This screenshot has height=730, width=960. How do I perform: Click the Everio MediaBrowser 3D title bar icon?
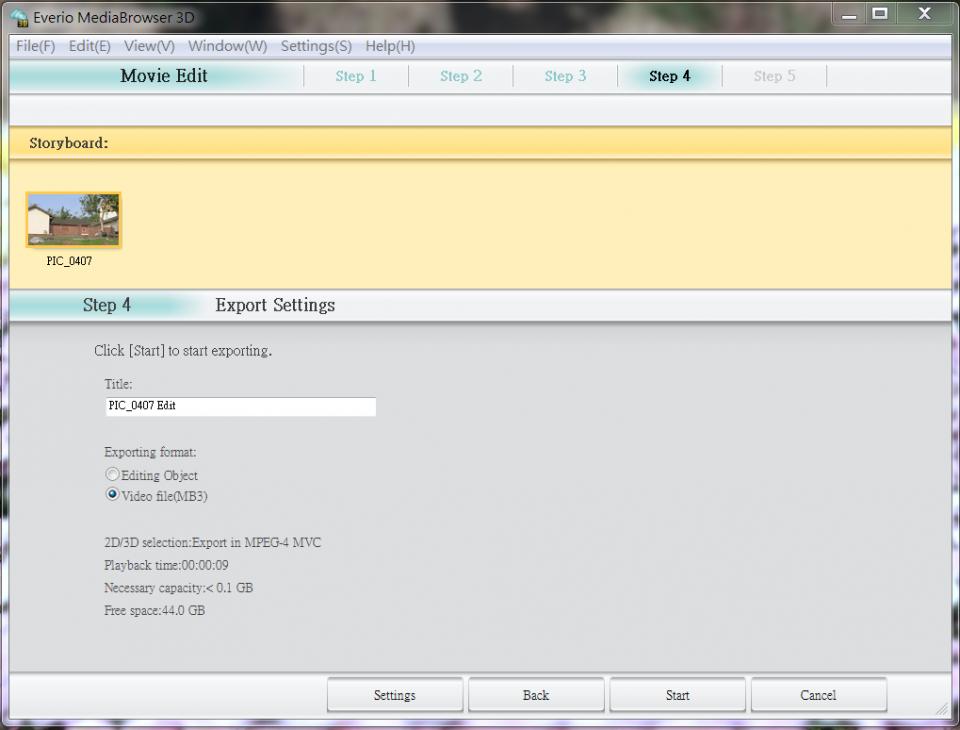[18, 17]
